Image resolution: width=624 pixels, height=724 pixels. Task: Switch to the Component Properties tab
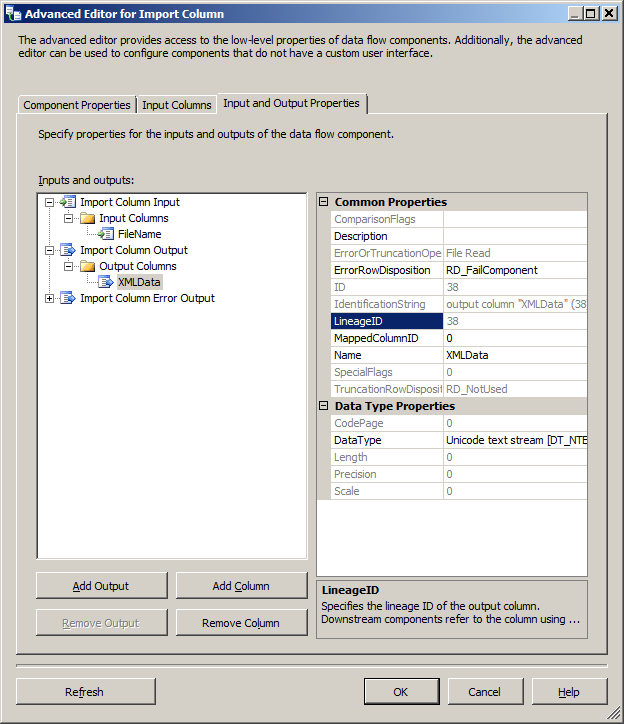click(x=77, y=105)
